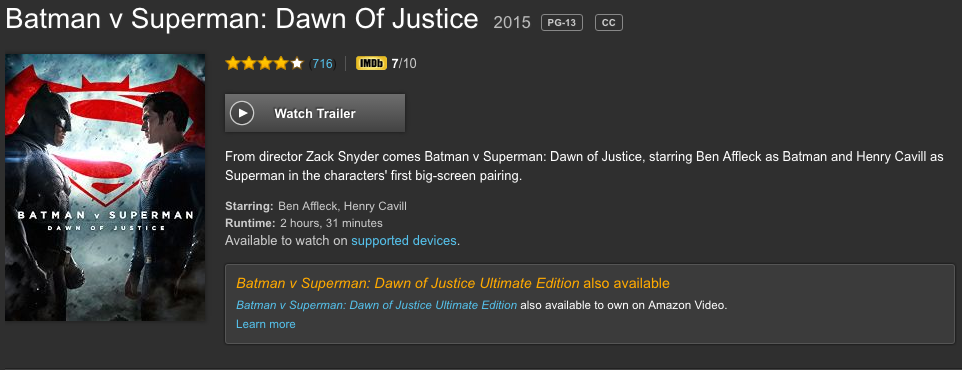
Task: Click Ben Affleck in the Starring line
Action: point(308,206)
